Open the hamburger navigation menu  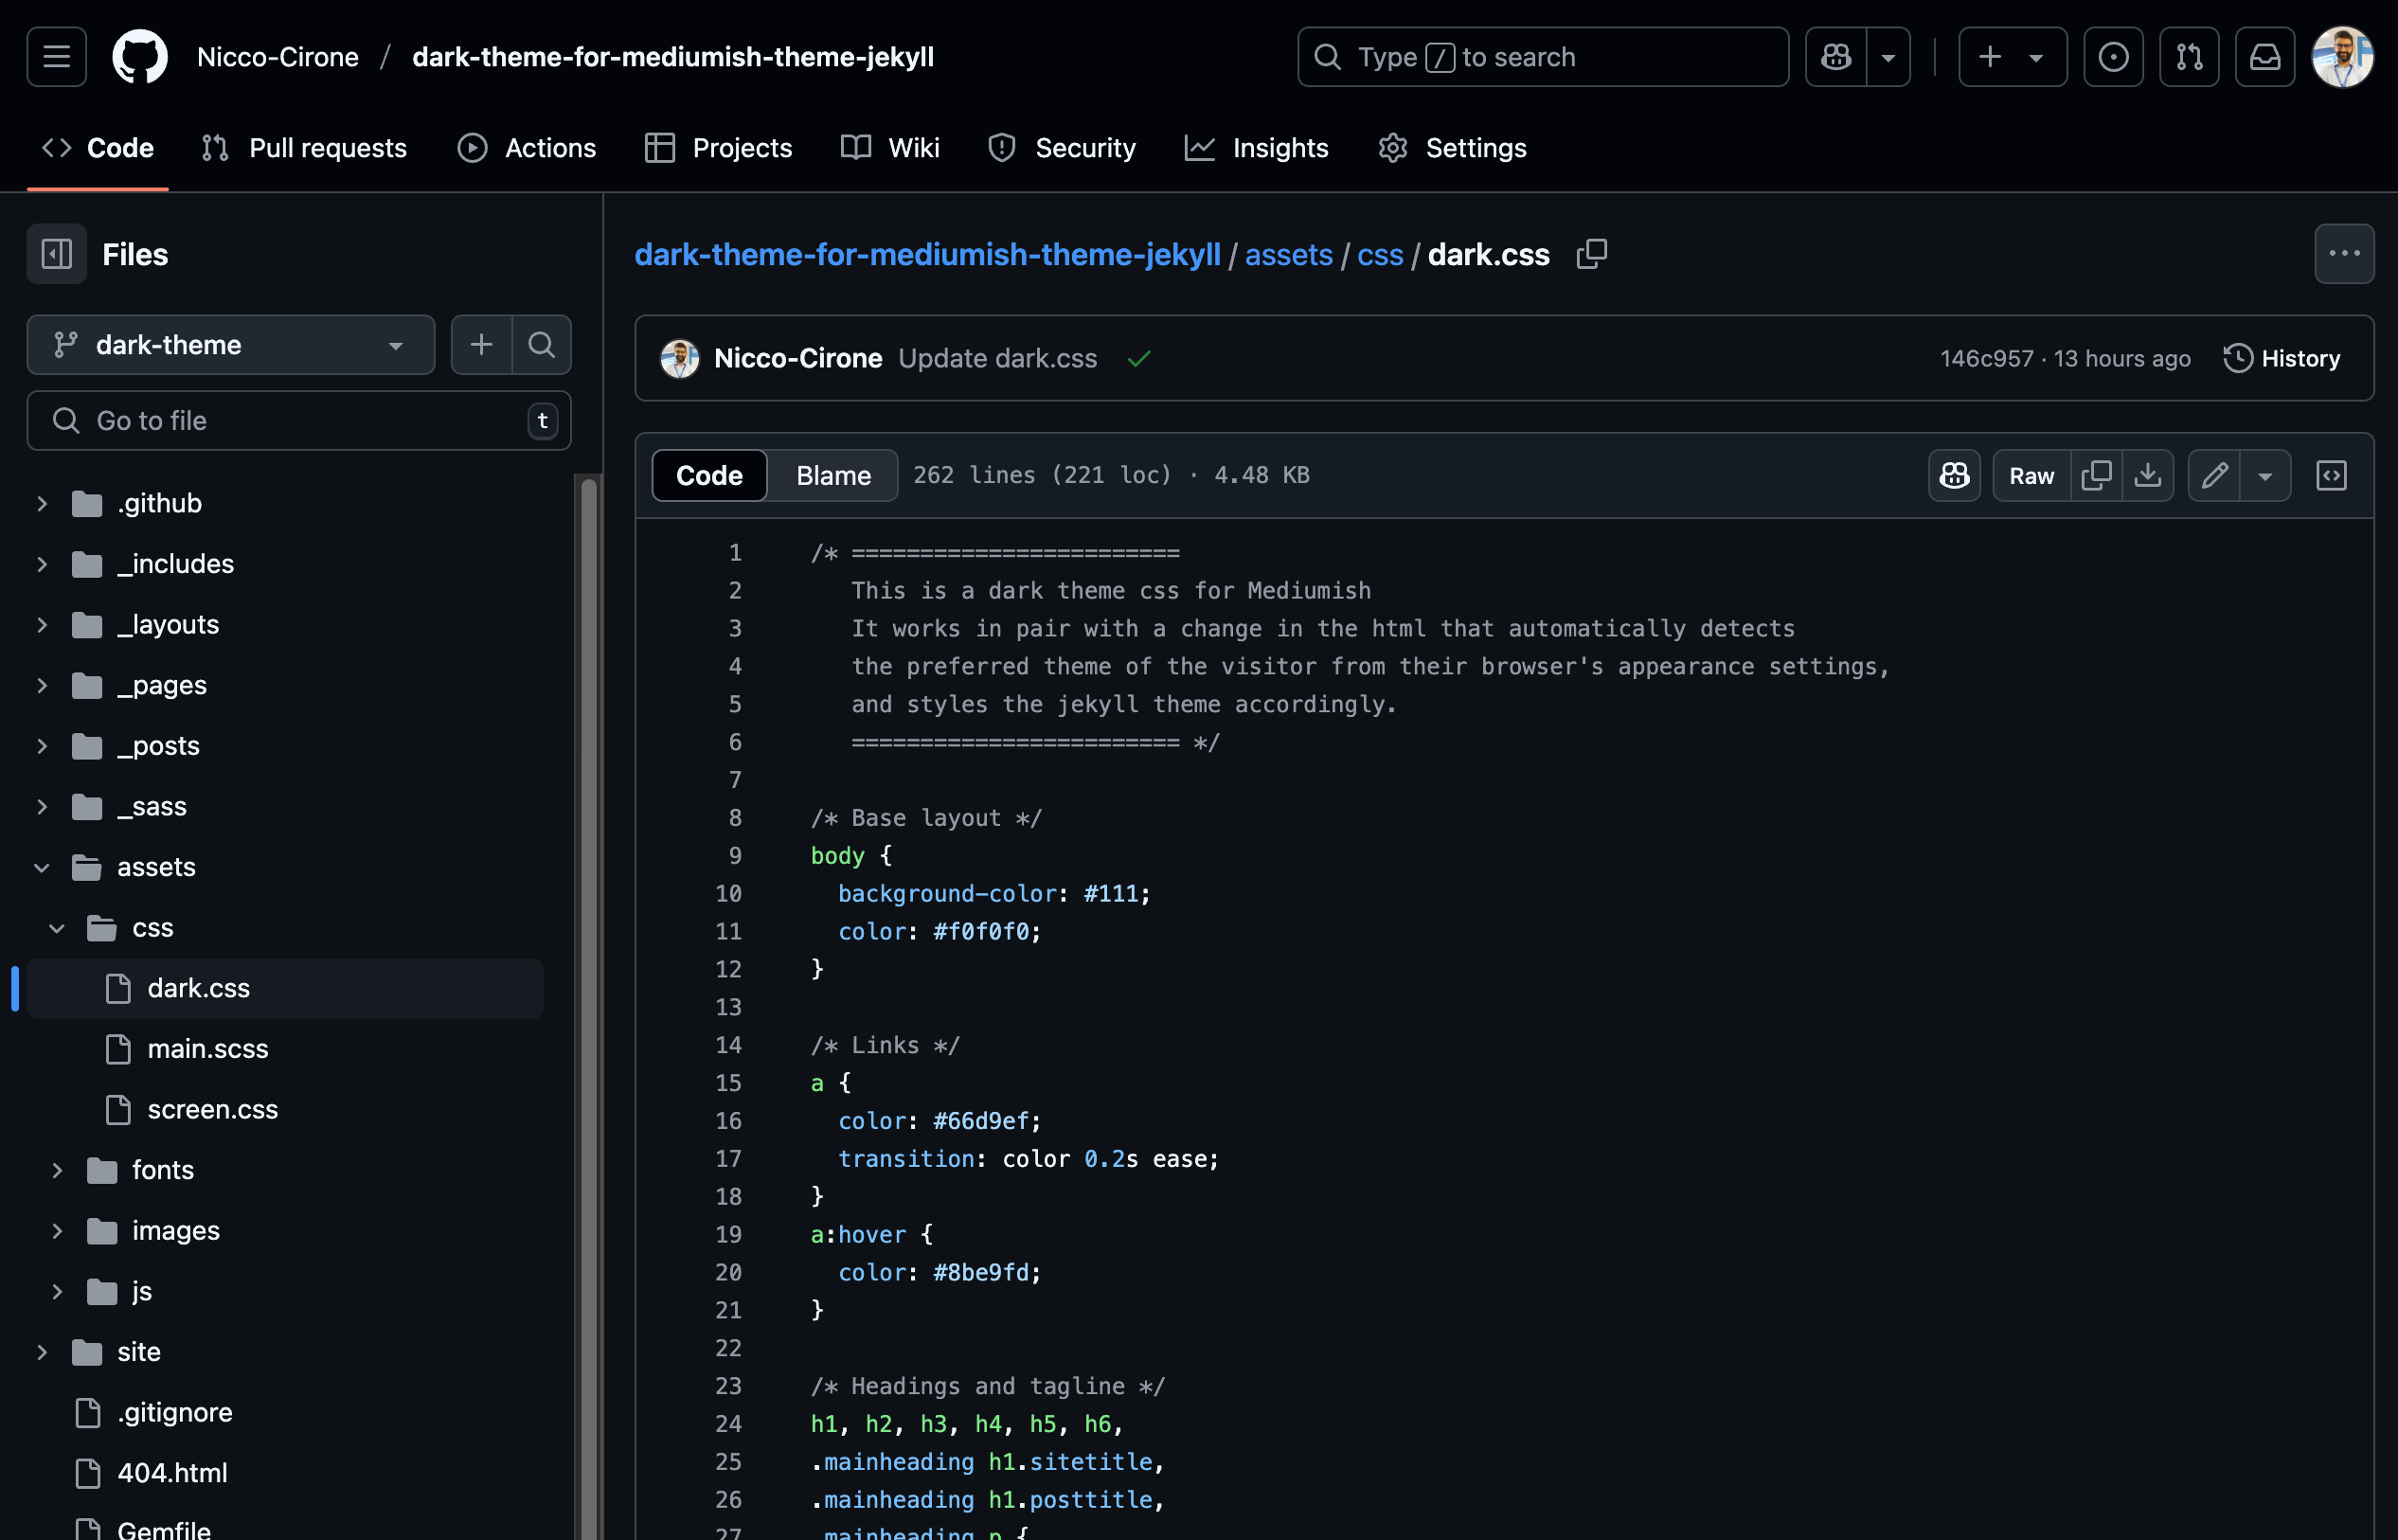click(57, 57)
